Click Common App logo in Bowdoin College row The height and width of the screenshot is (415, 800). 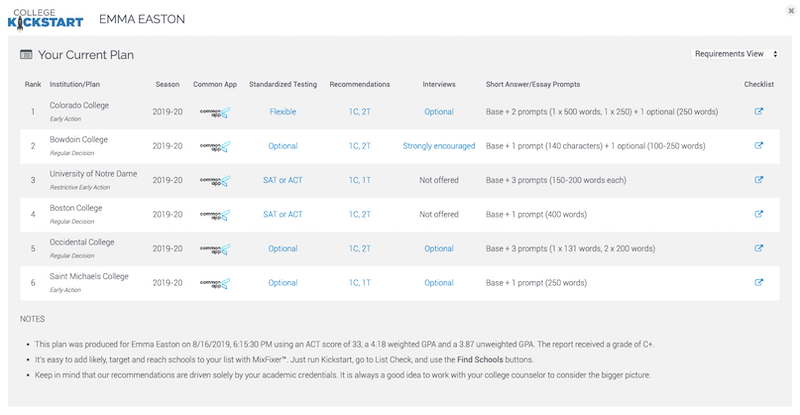(215, 147)
